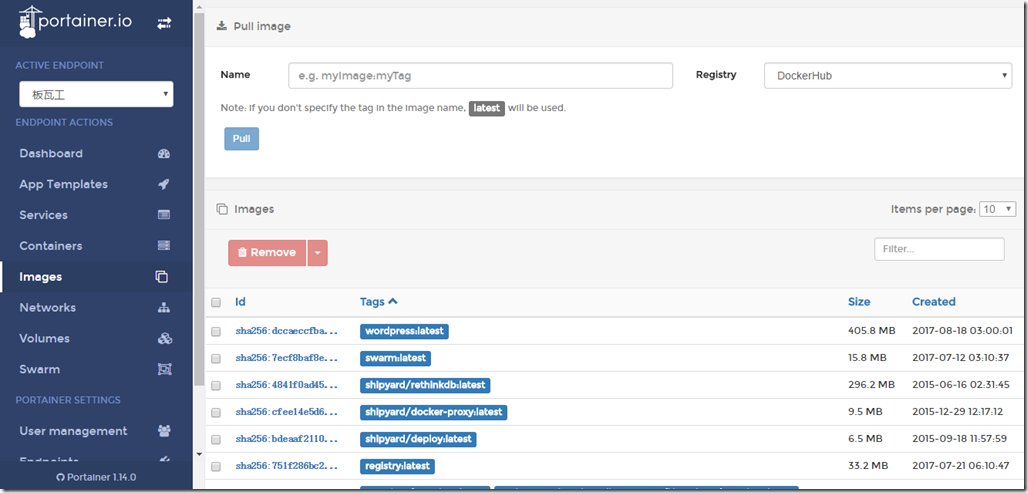
Task: Check the swarm:latest row checkbox
Action: pos(216,359)
